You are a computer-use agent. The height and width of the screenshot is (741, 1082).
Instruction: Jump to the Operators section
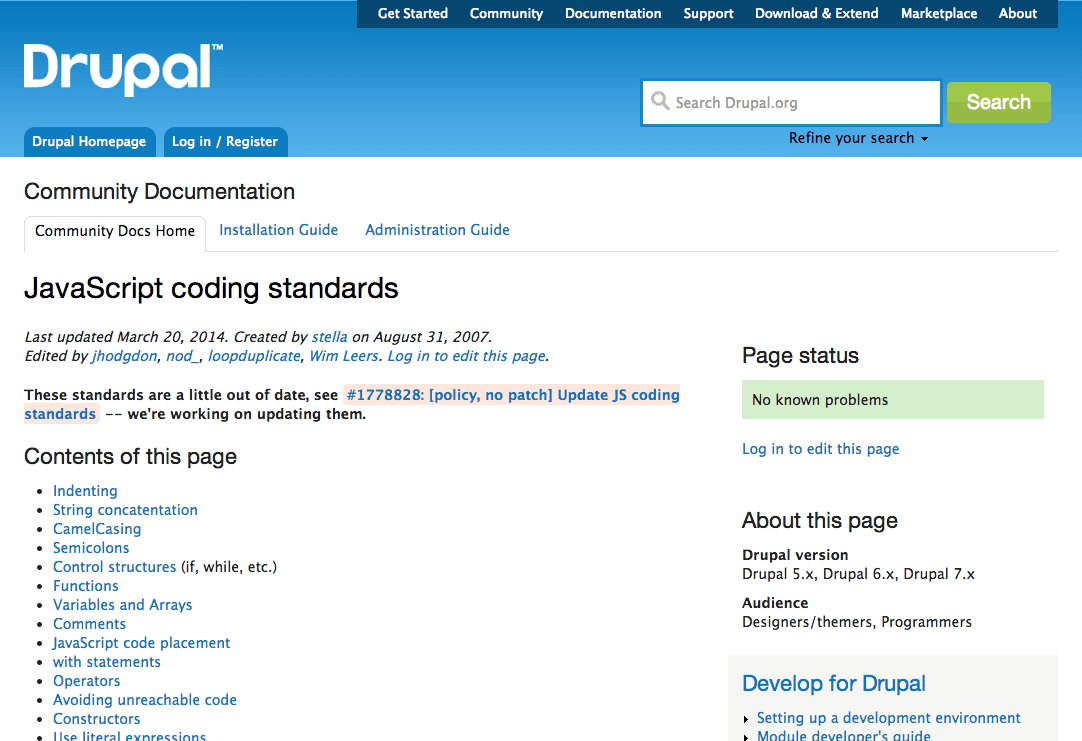(86, 680)
